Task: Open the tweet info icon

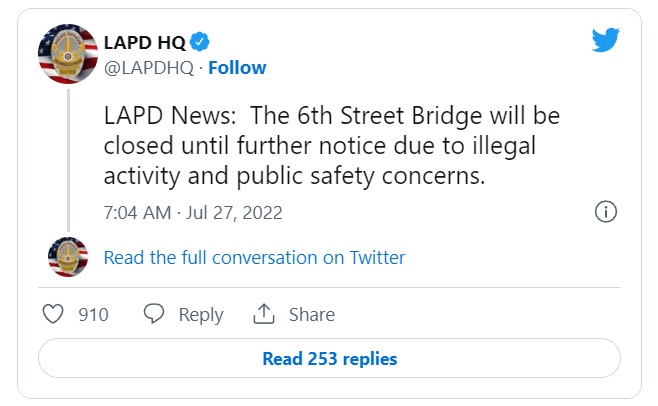Action: point(605,212)
